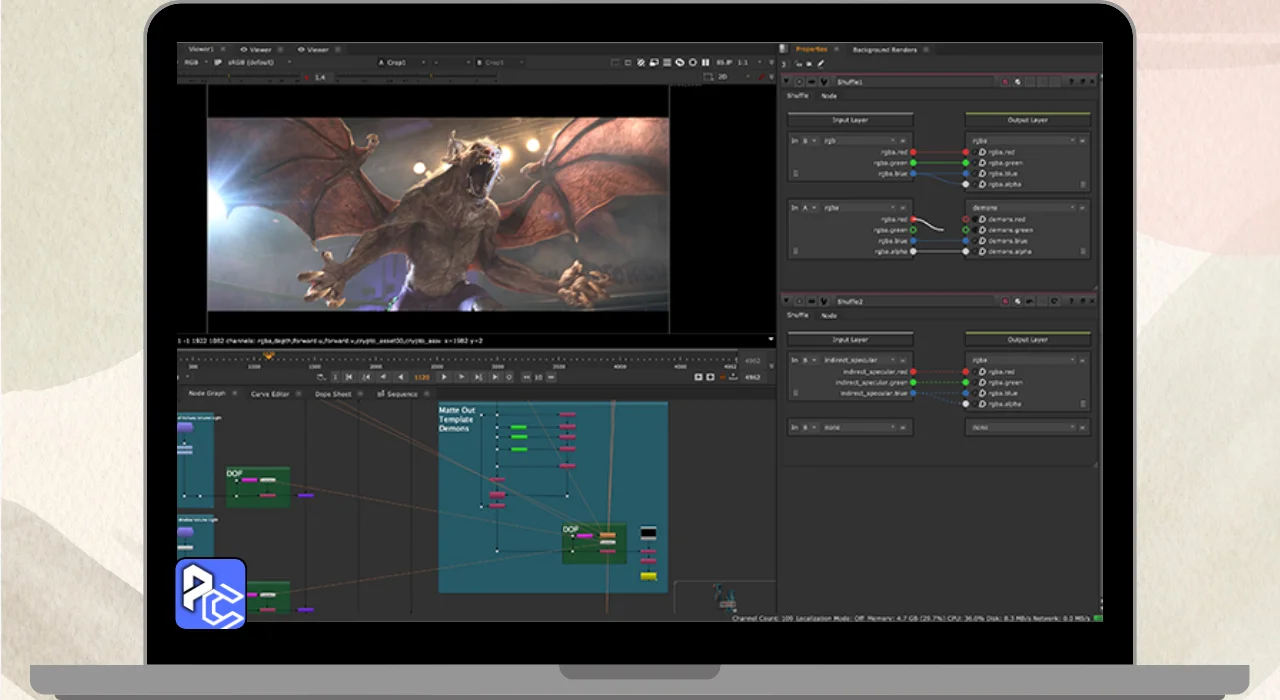The height and width of the screenshot is (700, 1280).
Task: Toggle the rgba.green input channel of In A
Action: click(x=913, y=230)
